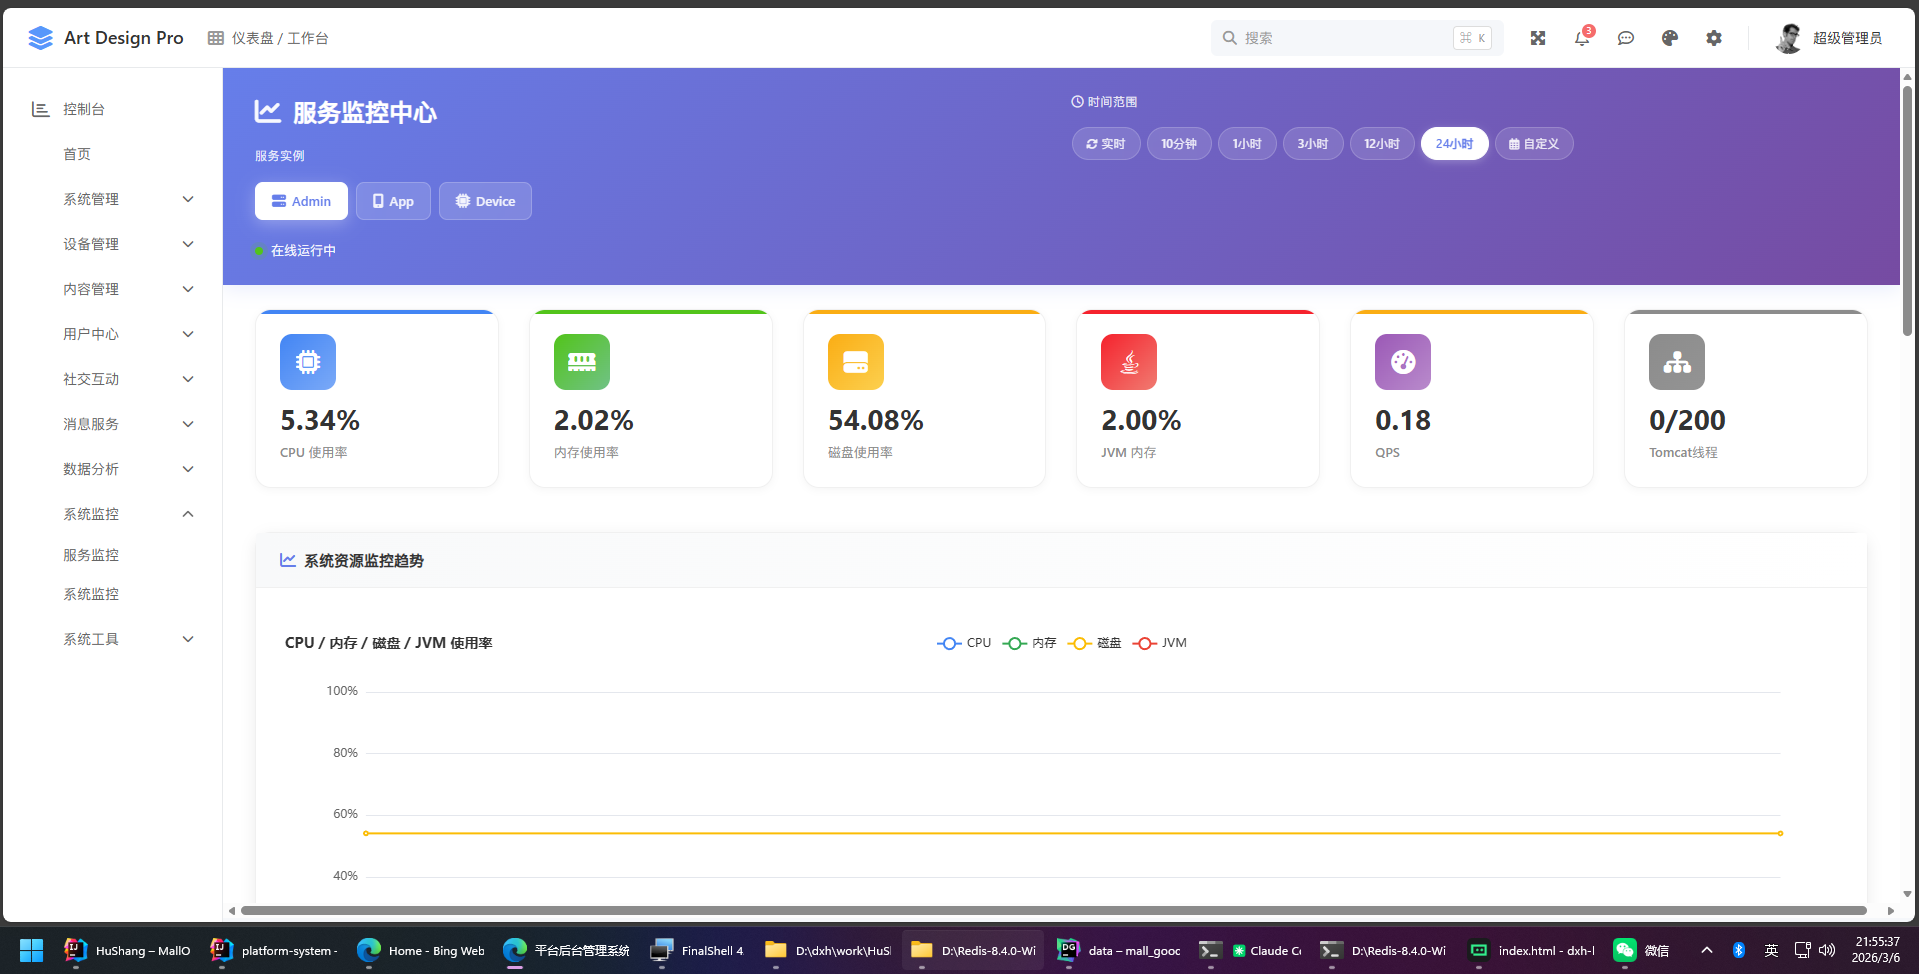Click the 仪表盘 grid icon next to the logo
1919x974 pixels.
tap(215, 37)
